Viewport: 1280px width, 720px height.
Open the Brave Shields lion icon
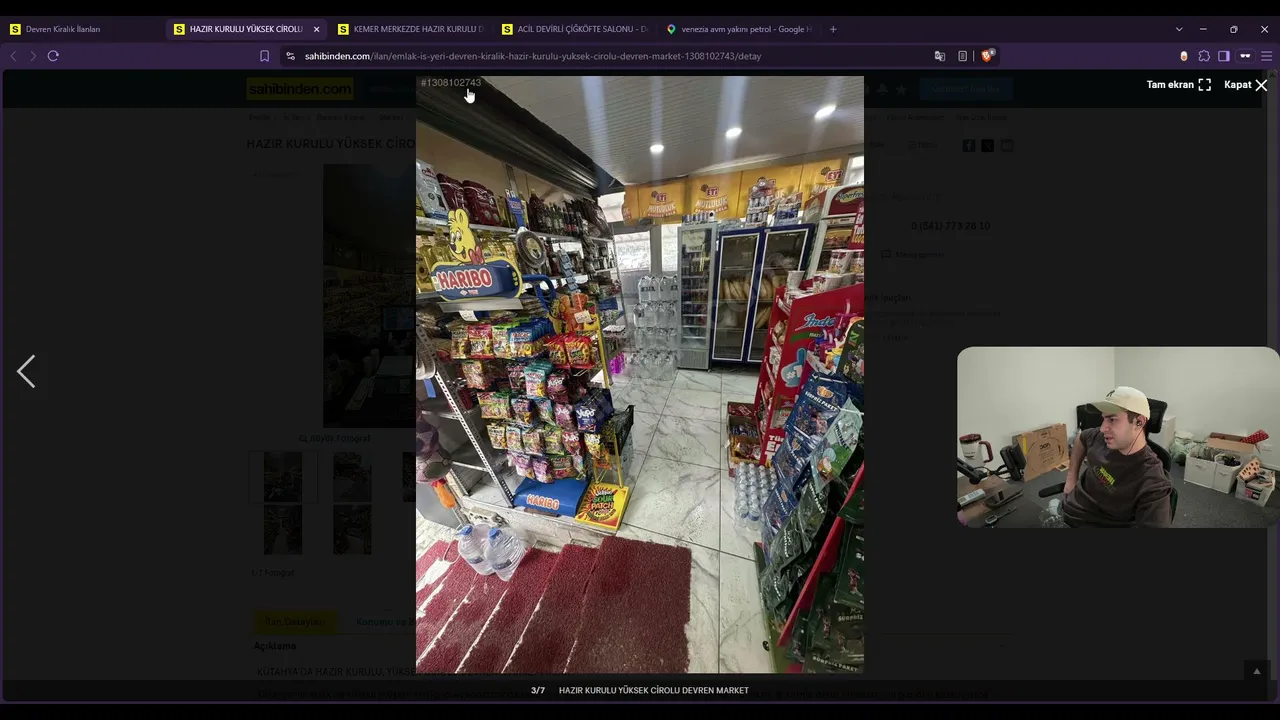coord(987,56)
